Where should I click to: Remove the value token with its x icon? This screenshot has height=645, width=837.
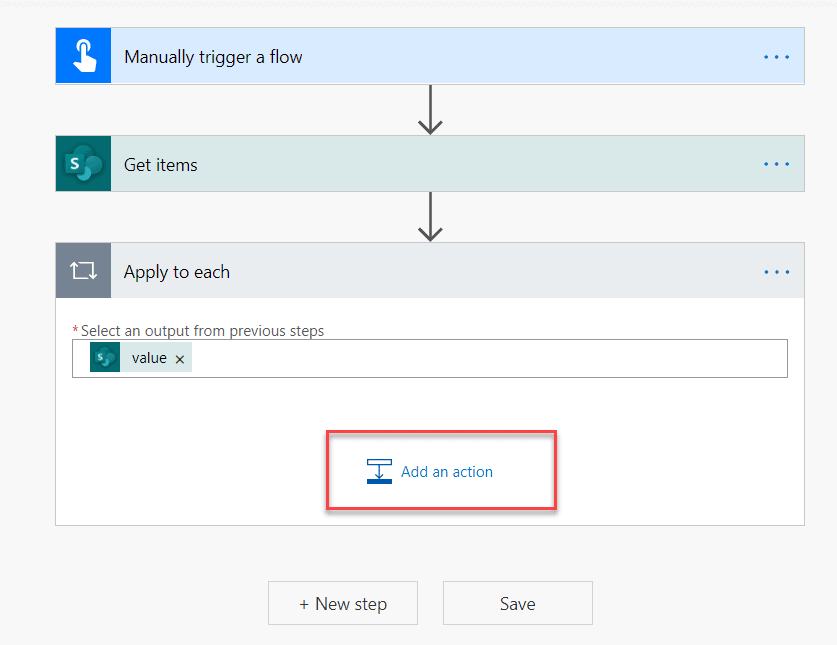179,357
